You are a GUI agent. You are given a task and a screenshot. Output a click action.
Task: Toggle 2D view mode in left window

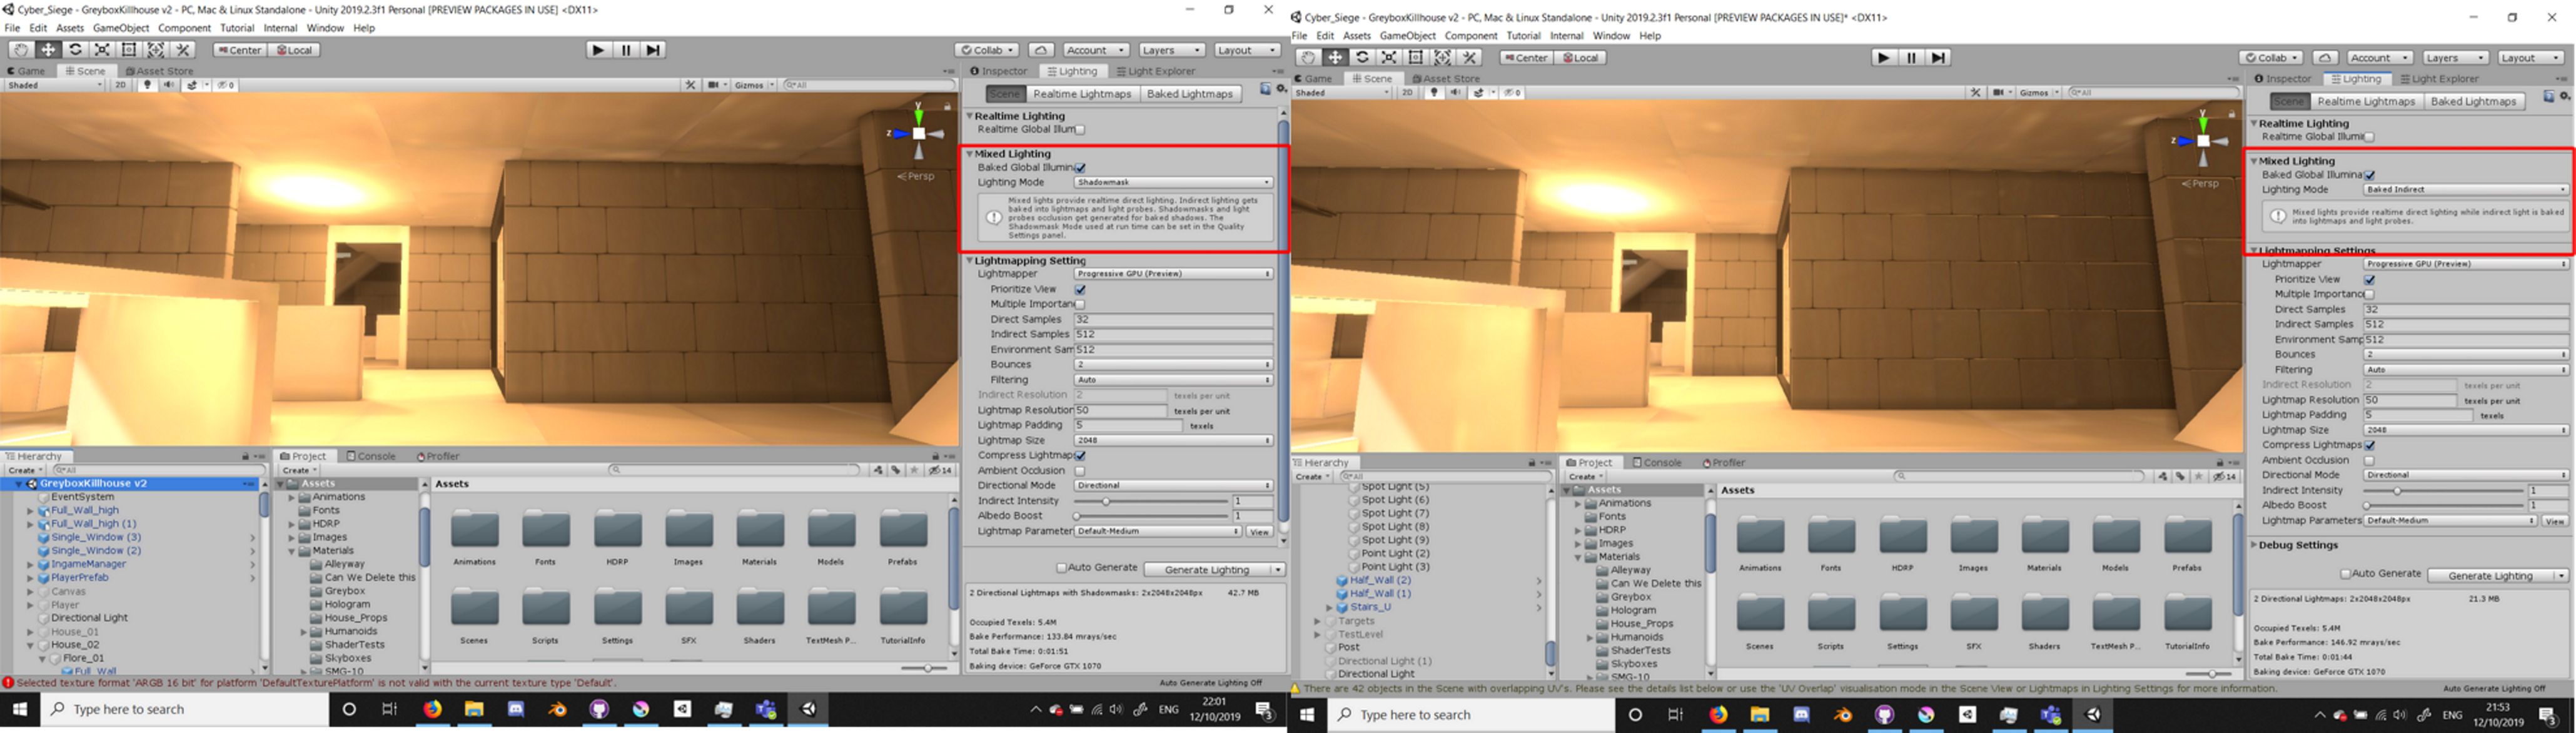tap(121, 85)
